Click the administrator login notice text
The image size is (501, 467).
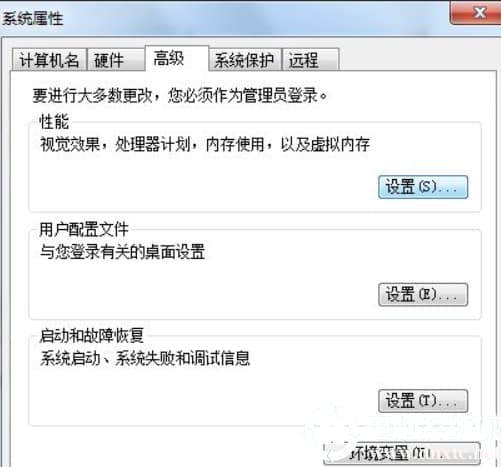[x=179, y=96]
